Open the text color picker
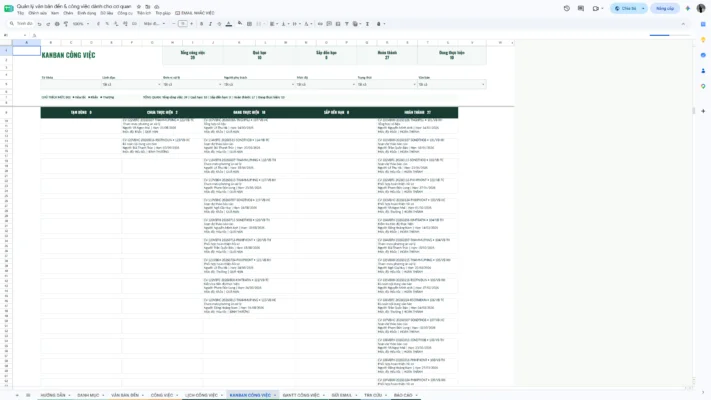 [x=229, y=24]
